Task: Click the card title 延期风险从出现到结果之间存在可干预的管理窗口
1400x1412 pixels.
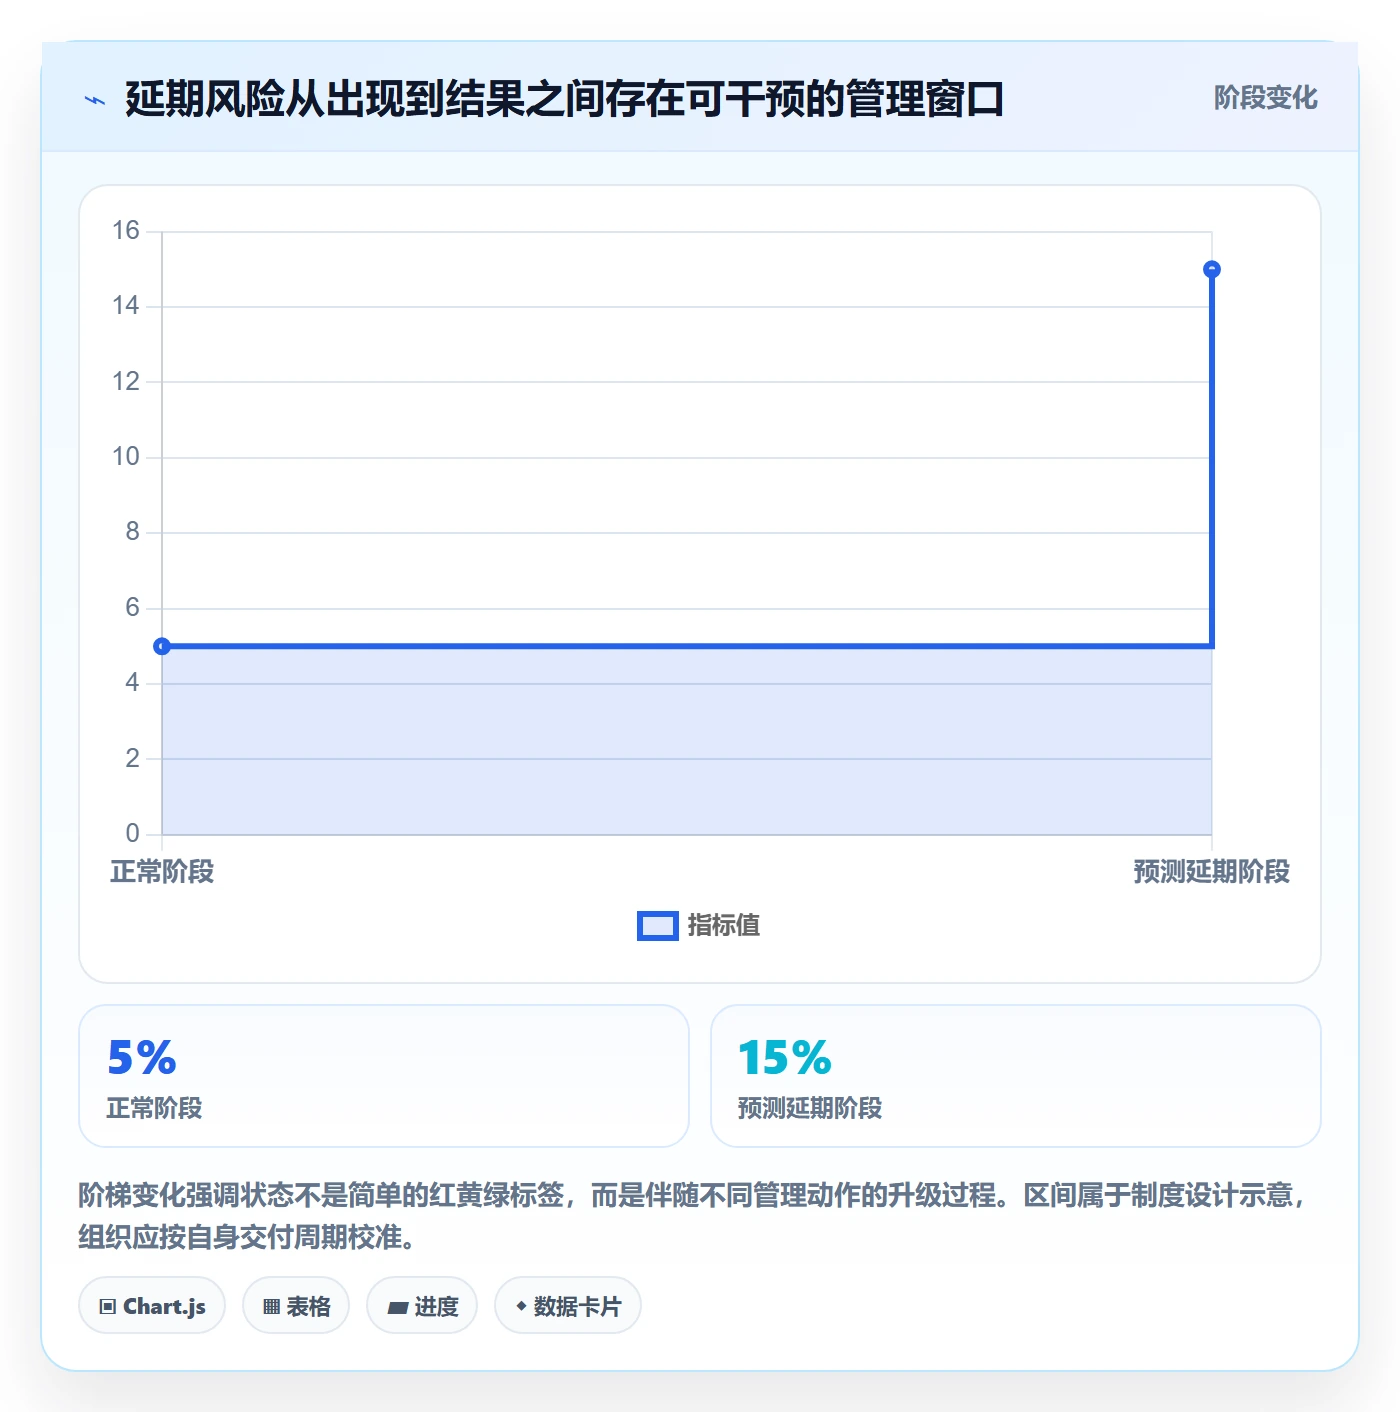Action: (565, 99)
